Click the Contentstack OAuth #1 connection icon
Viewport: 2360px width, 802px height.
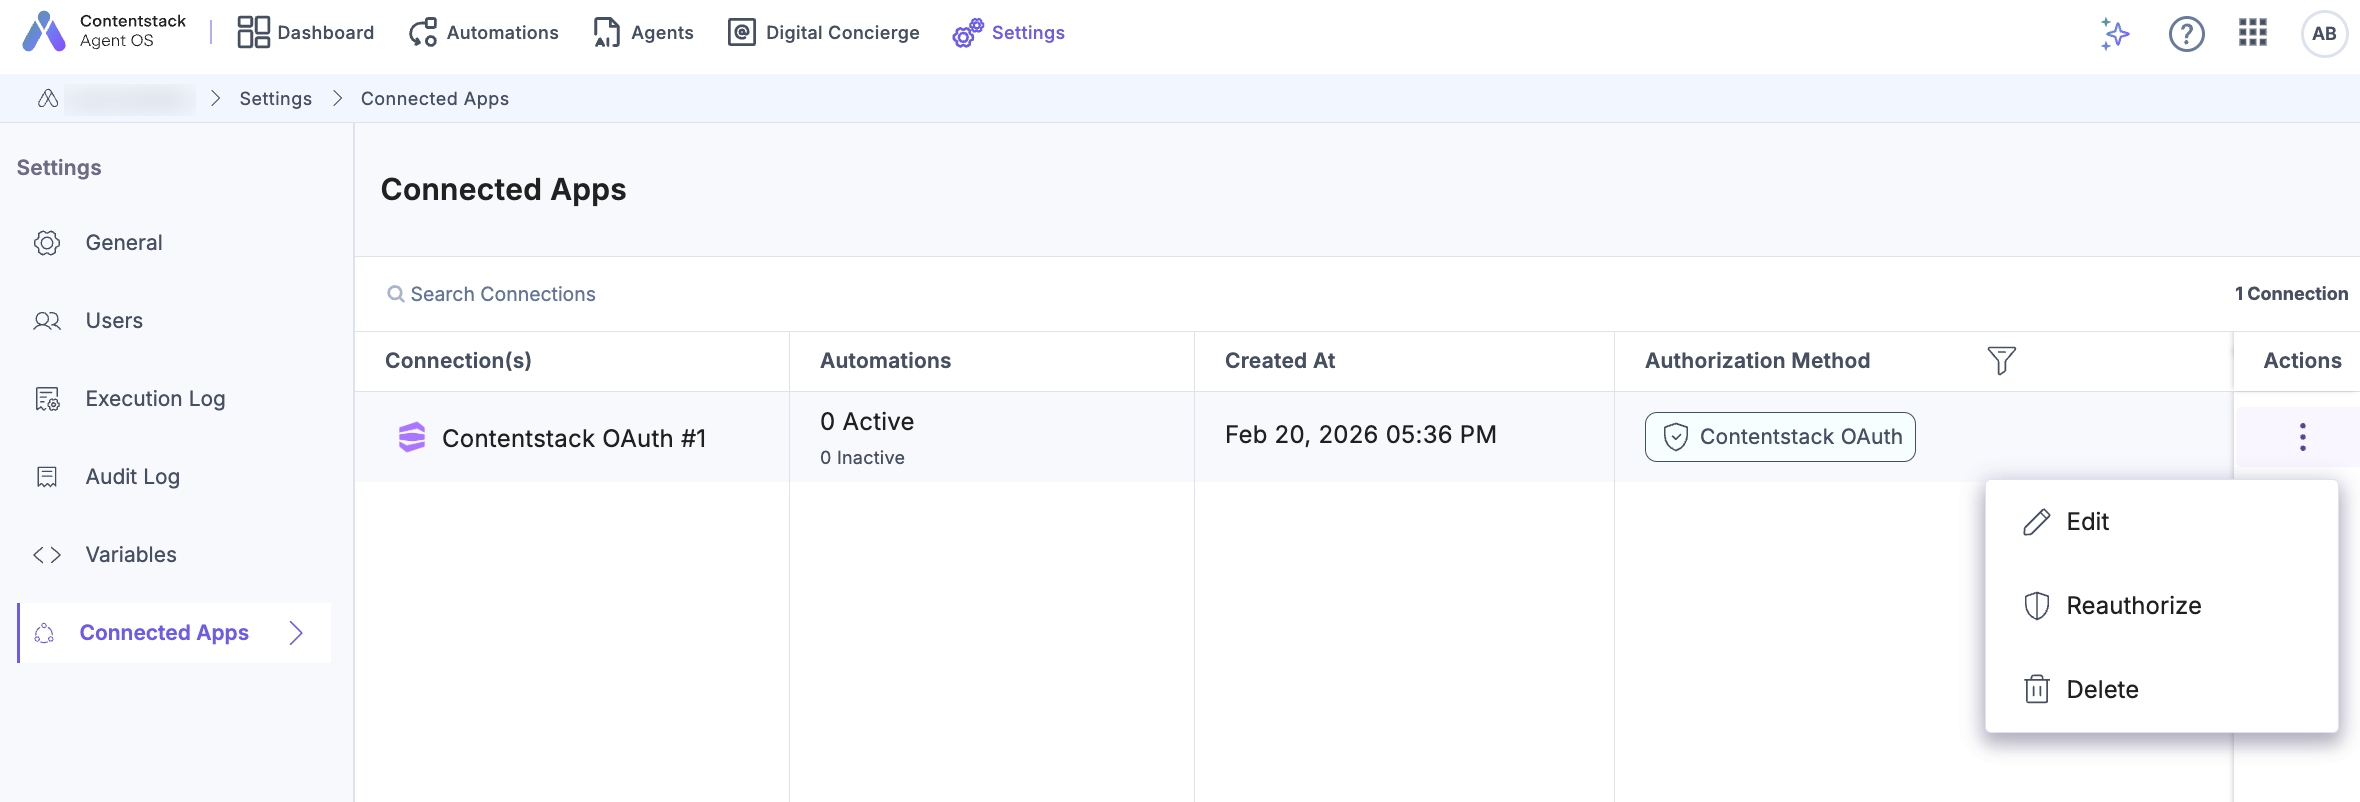coord(412,437)
